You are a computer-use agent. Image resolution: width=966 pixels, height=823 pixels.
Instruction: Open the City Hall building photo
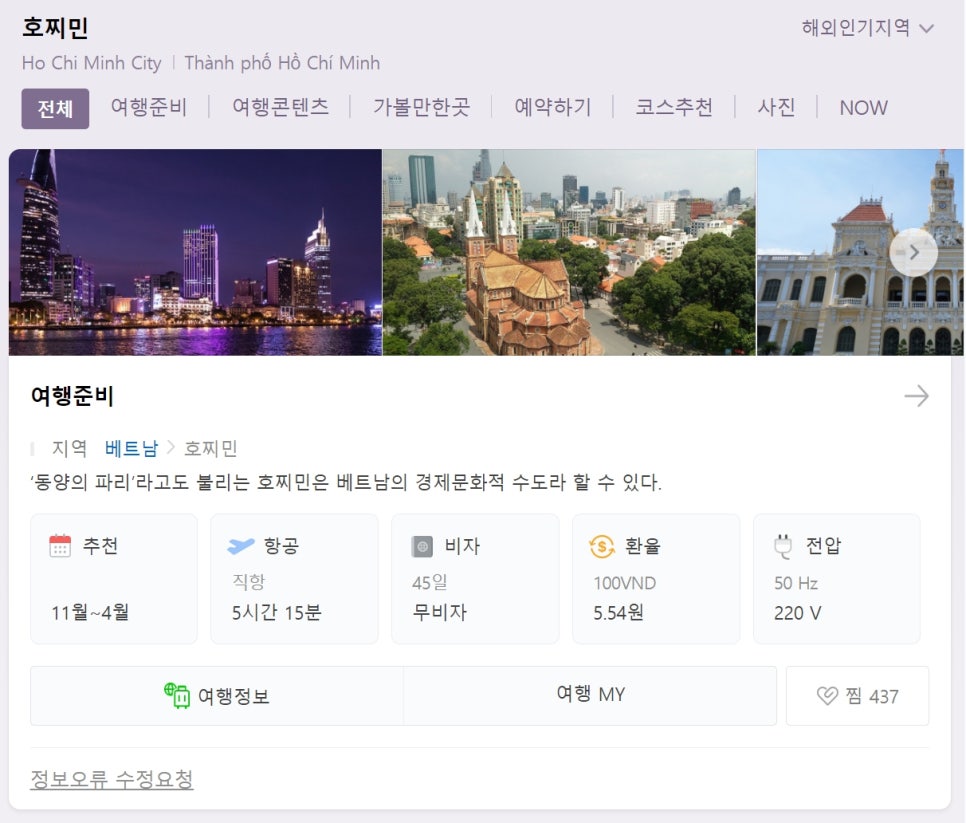(860, 252)
